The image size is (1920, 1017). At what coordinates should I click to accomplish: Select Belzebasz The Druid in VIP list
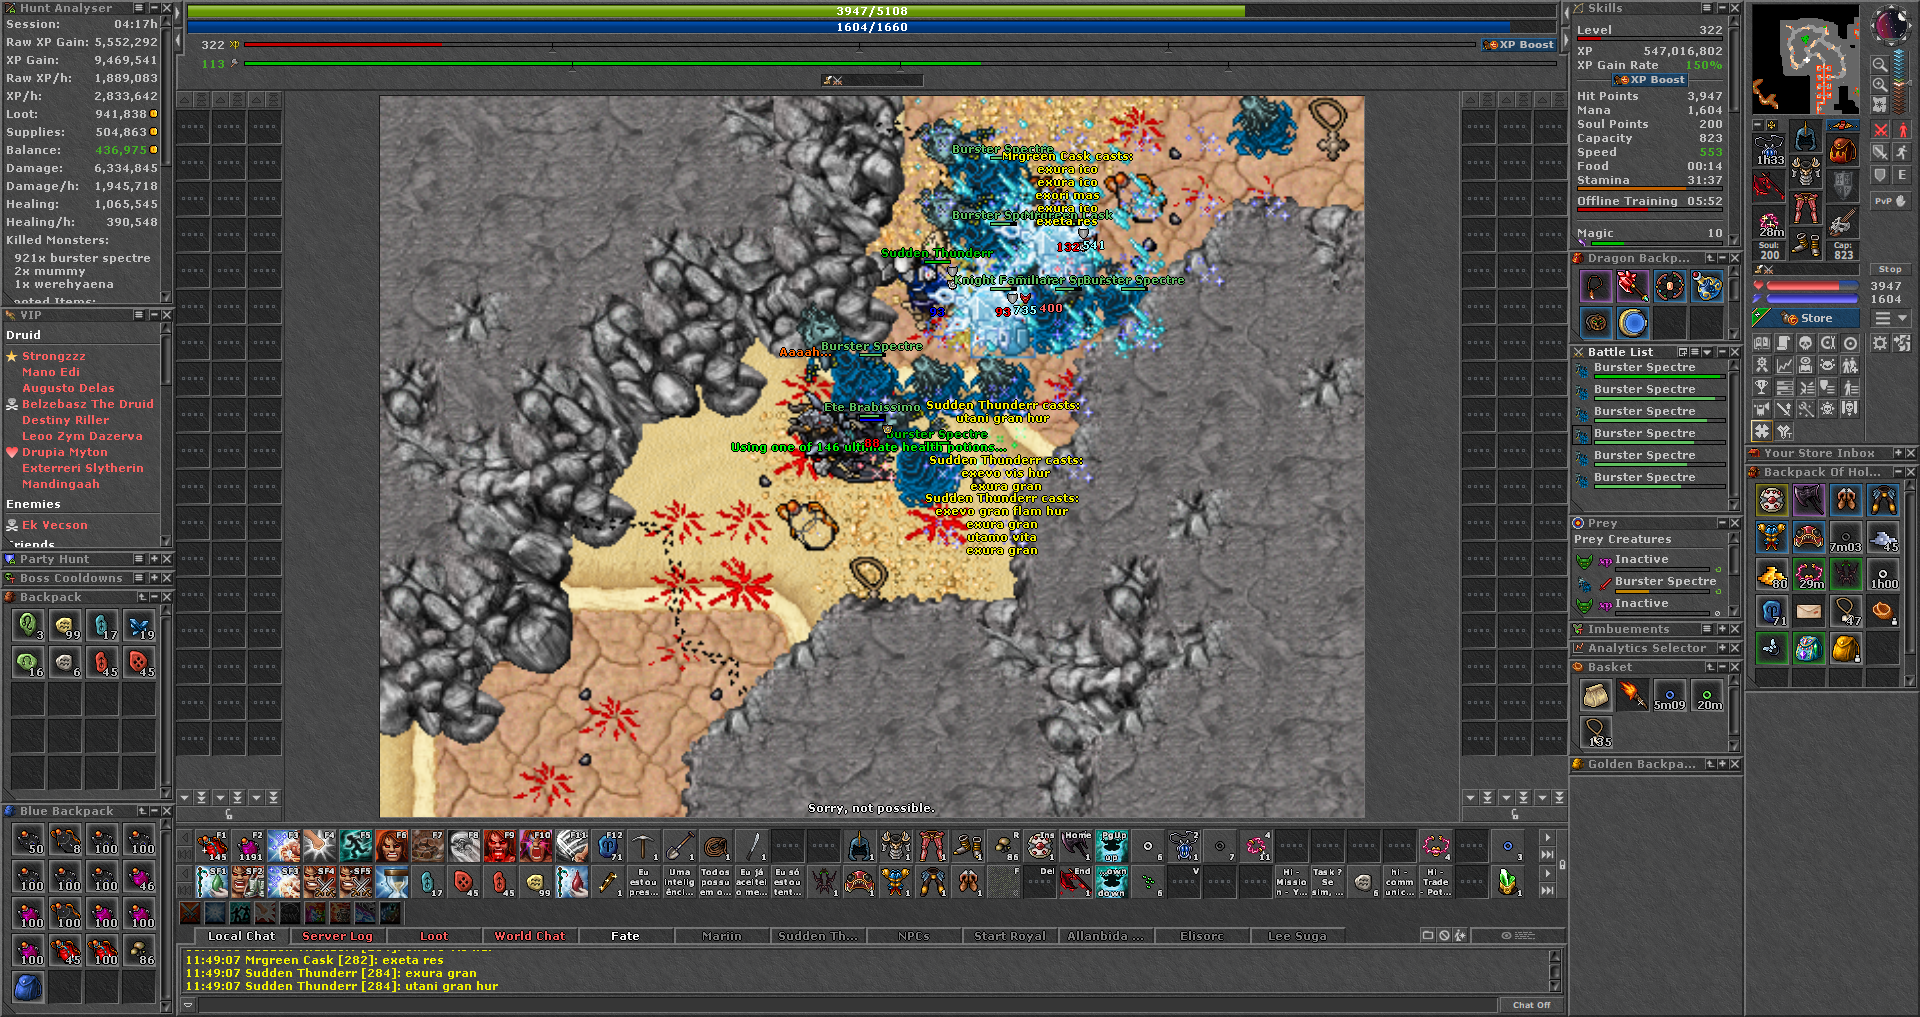click(x=88, y=404)
